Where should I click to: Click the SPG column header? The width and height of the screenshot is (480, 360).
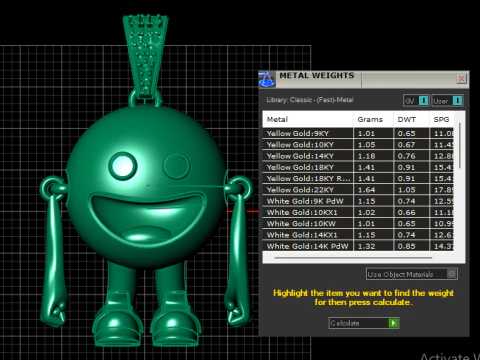(441, 119)
